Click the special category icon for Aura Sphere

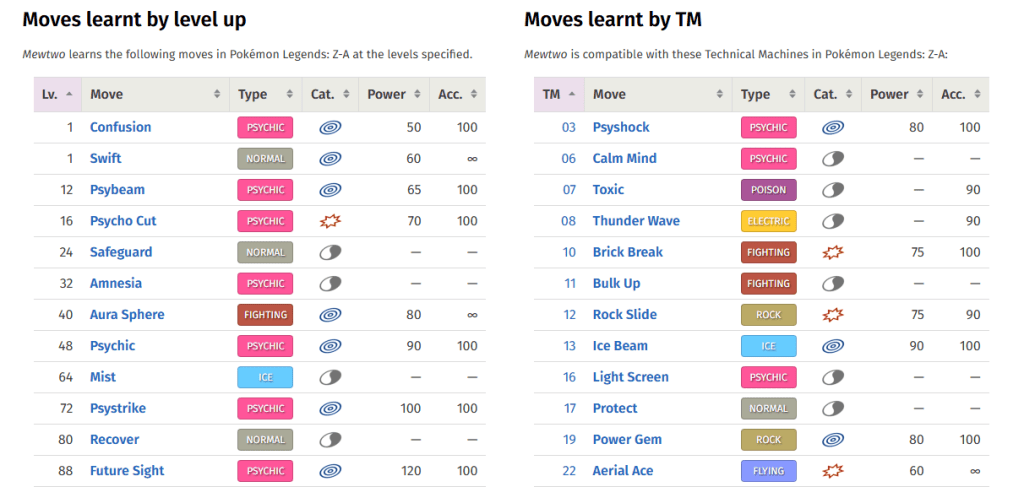[x=330, y=315]
